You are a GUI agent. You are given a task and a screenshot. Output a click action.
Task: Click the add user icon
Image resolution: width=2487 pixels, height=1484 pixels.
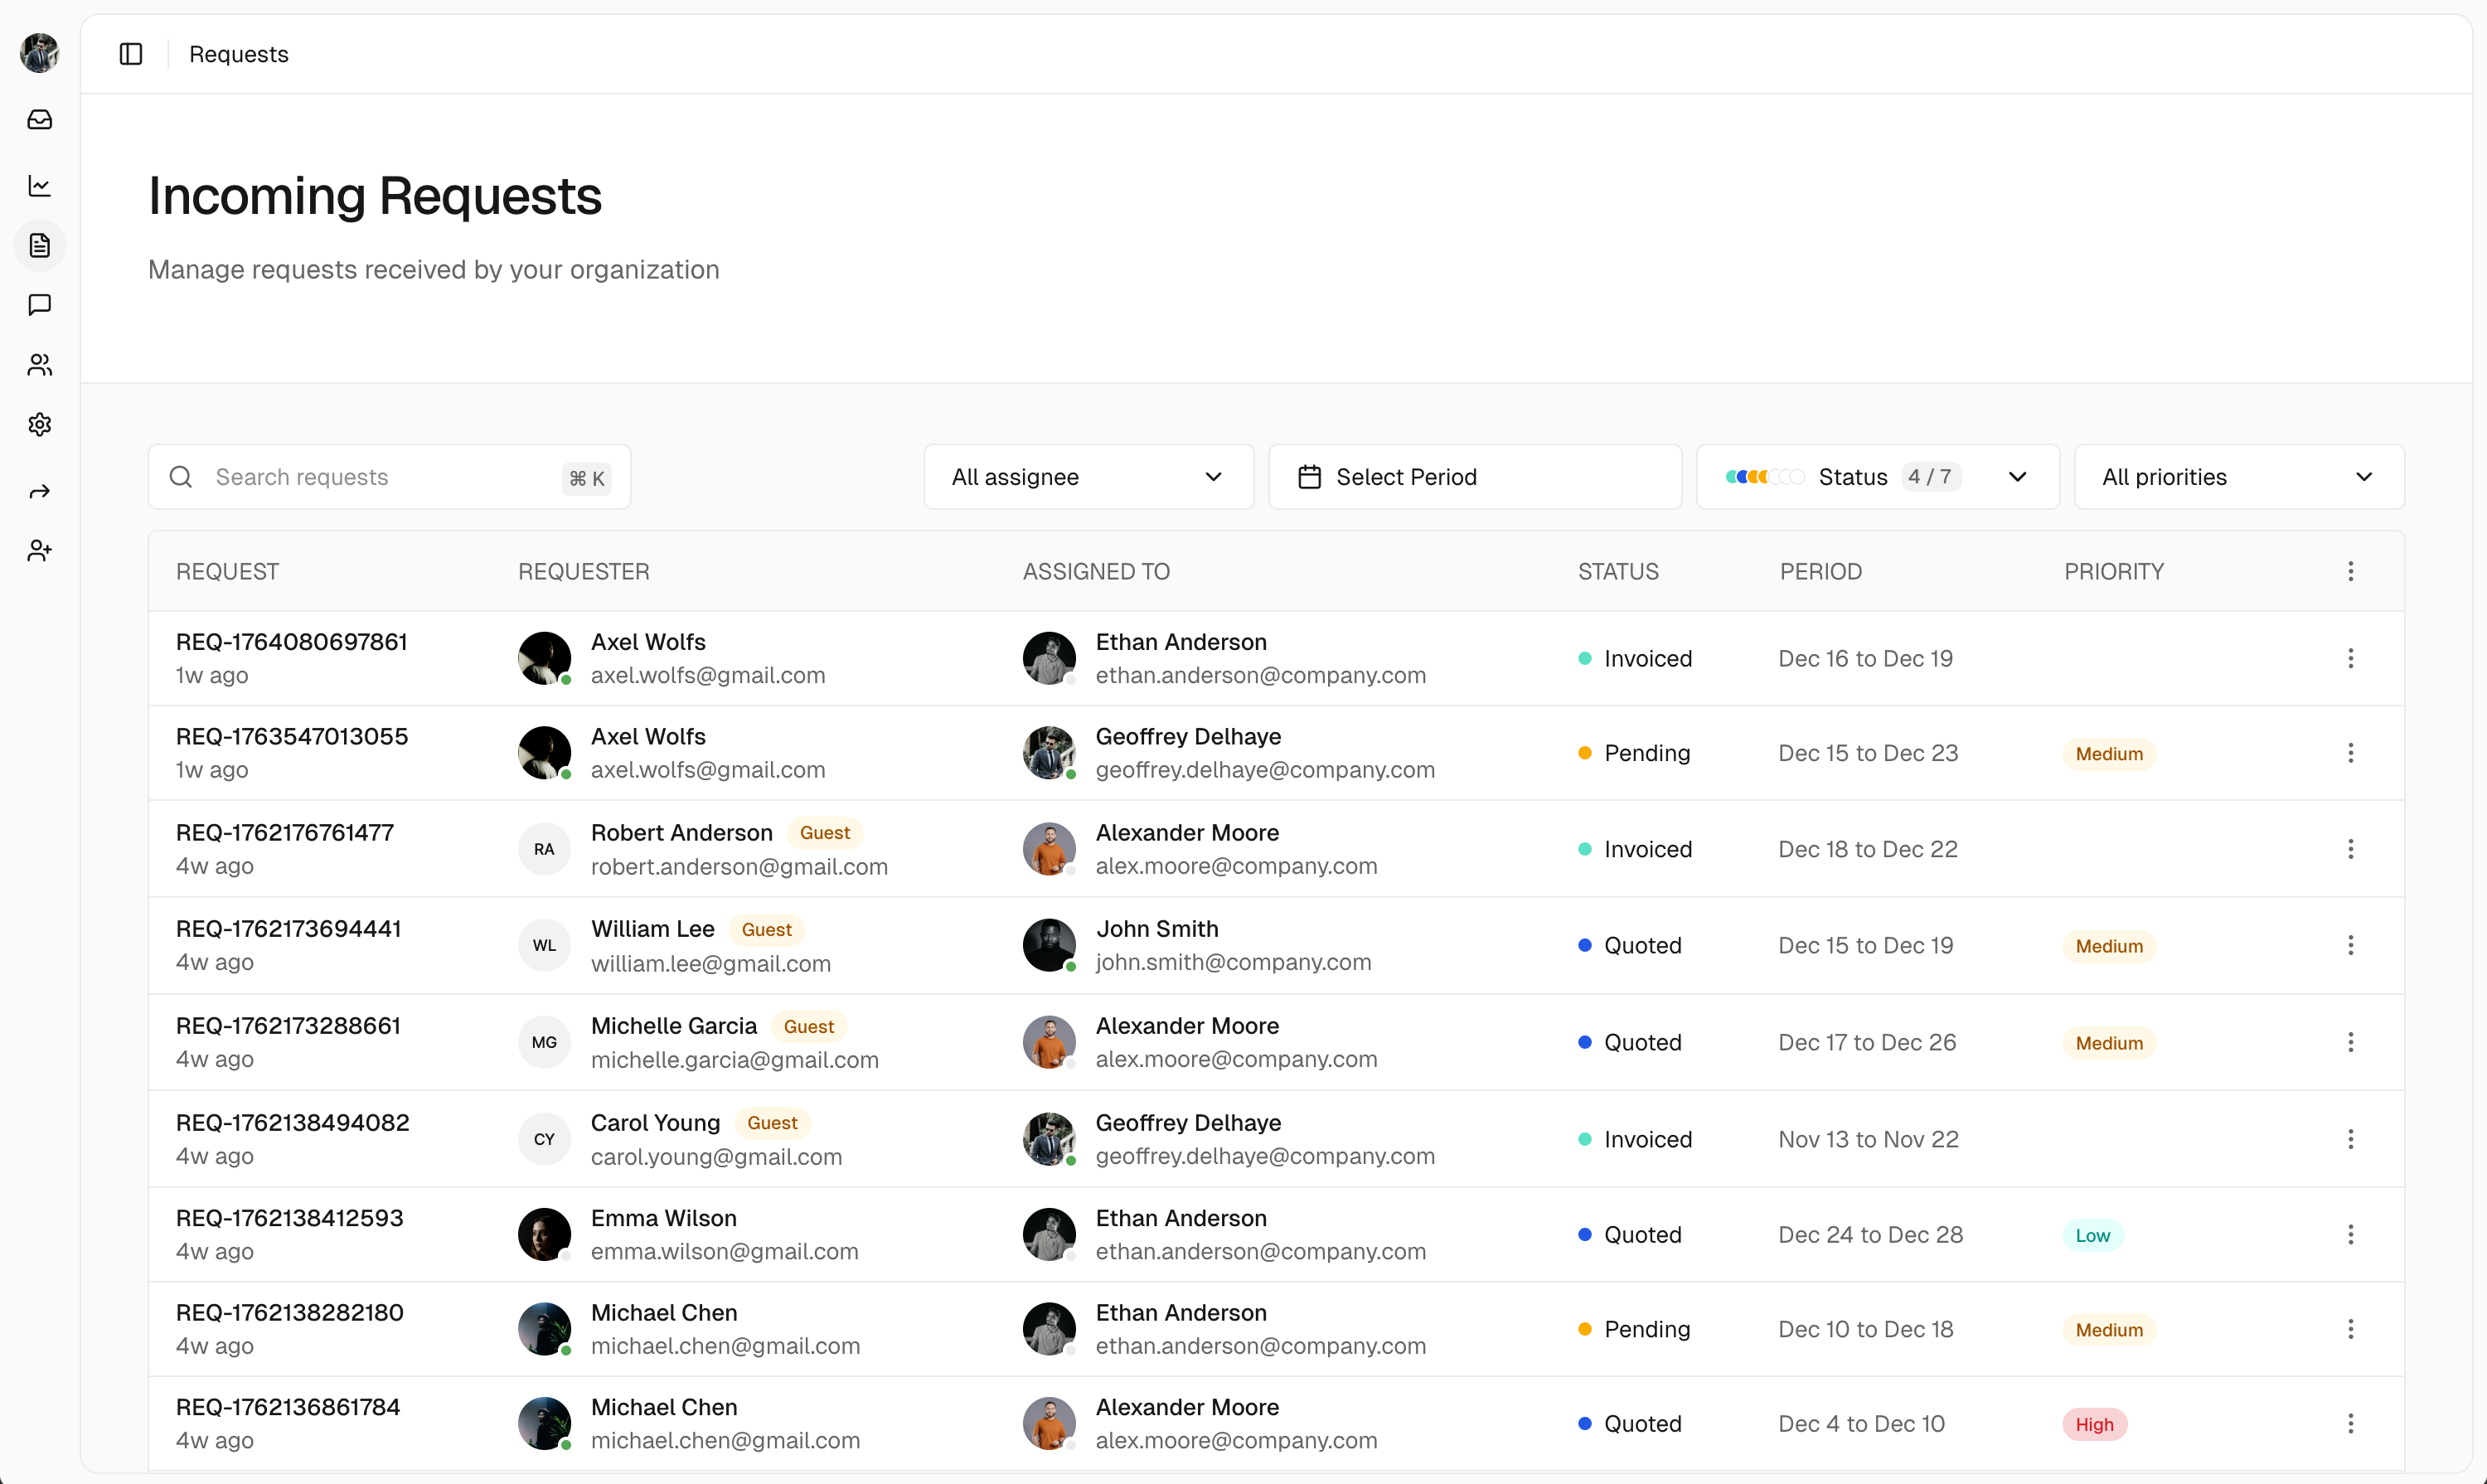point(40,551)
